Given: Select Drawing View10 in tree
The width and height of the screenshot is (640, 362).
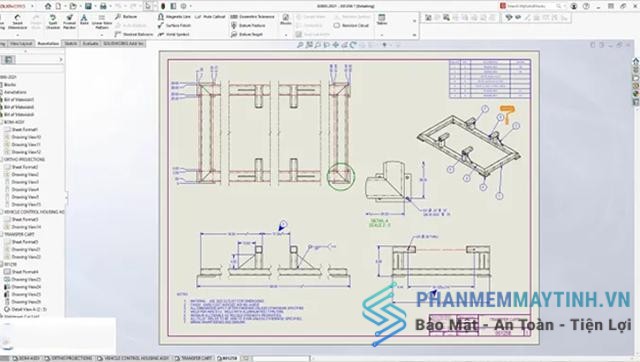Looking at the screenshot, I should 26,137.
